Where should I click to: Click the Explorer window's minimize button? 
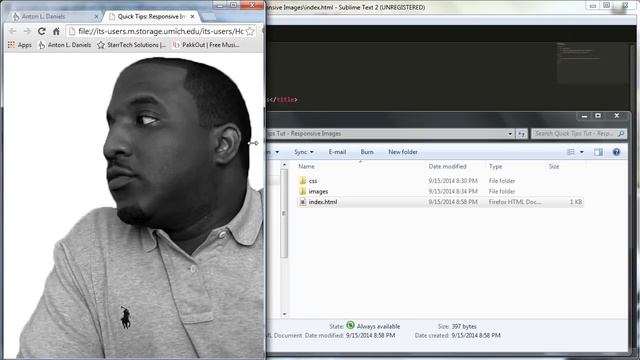584,116
